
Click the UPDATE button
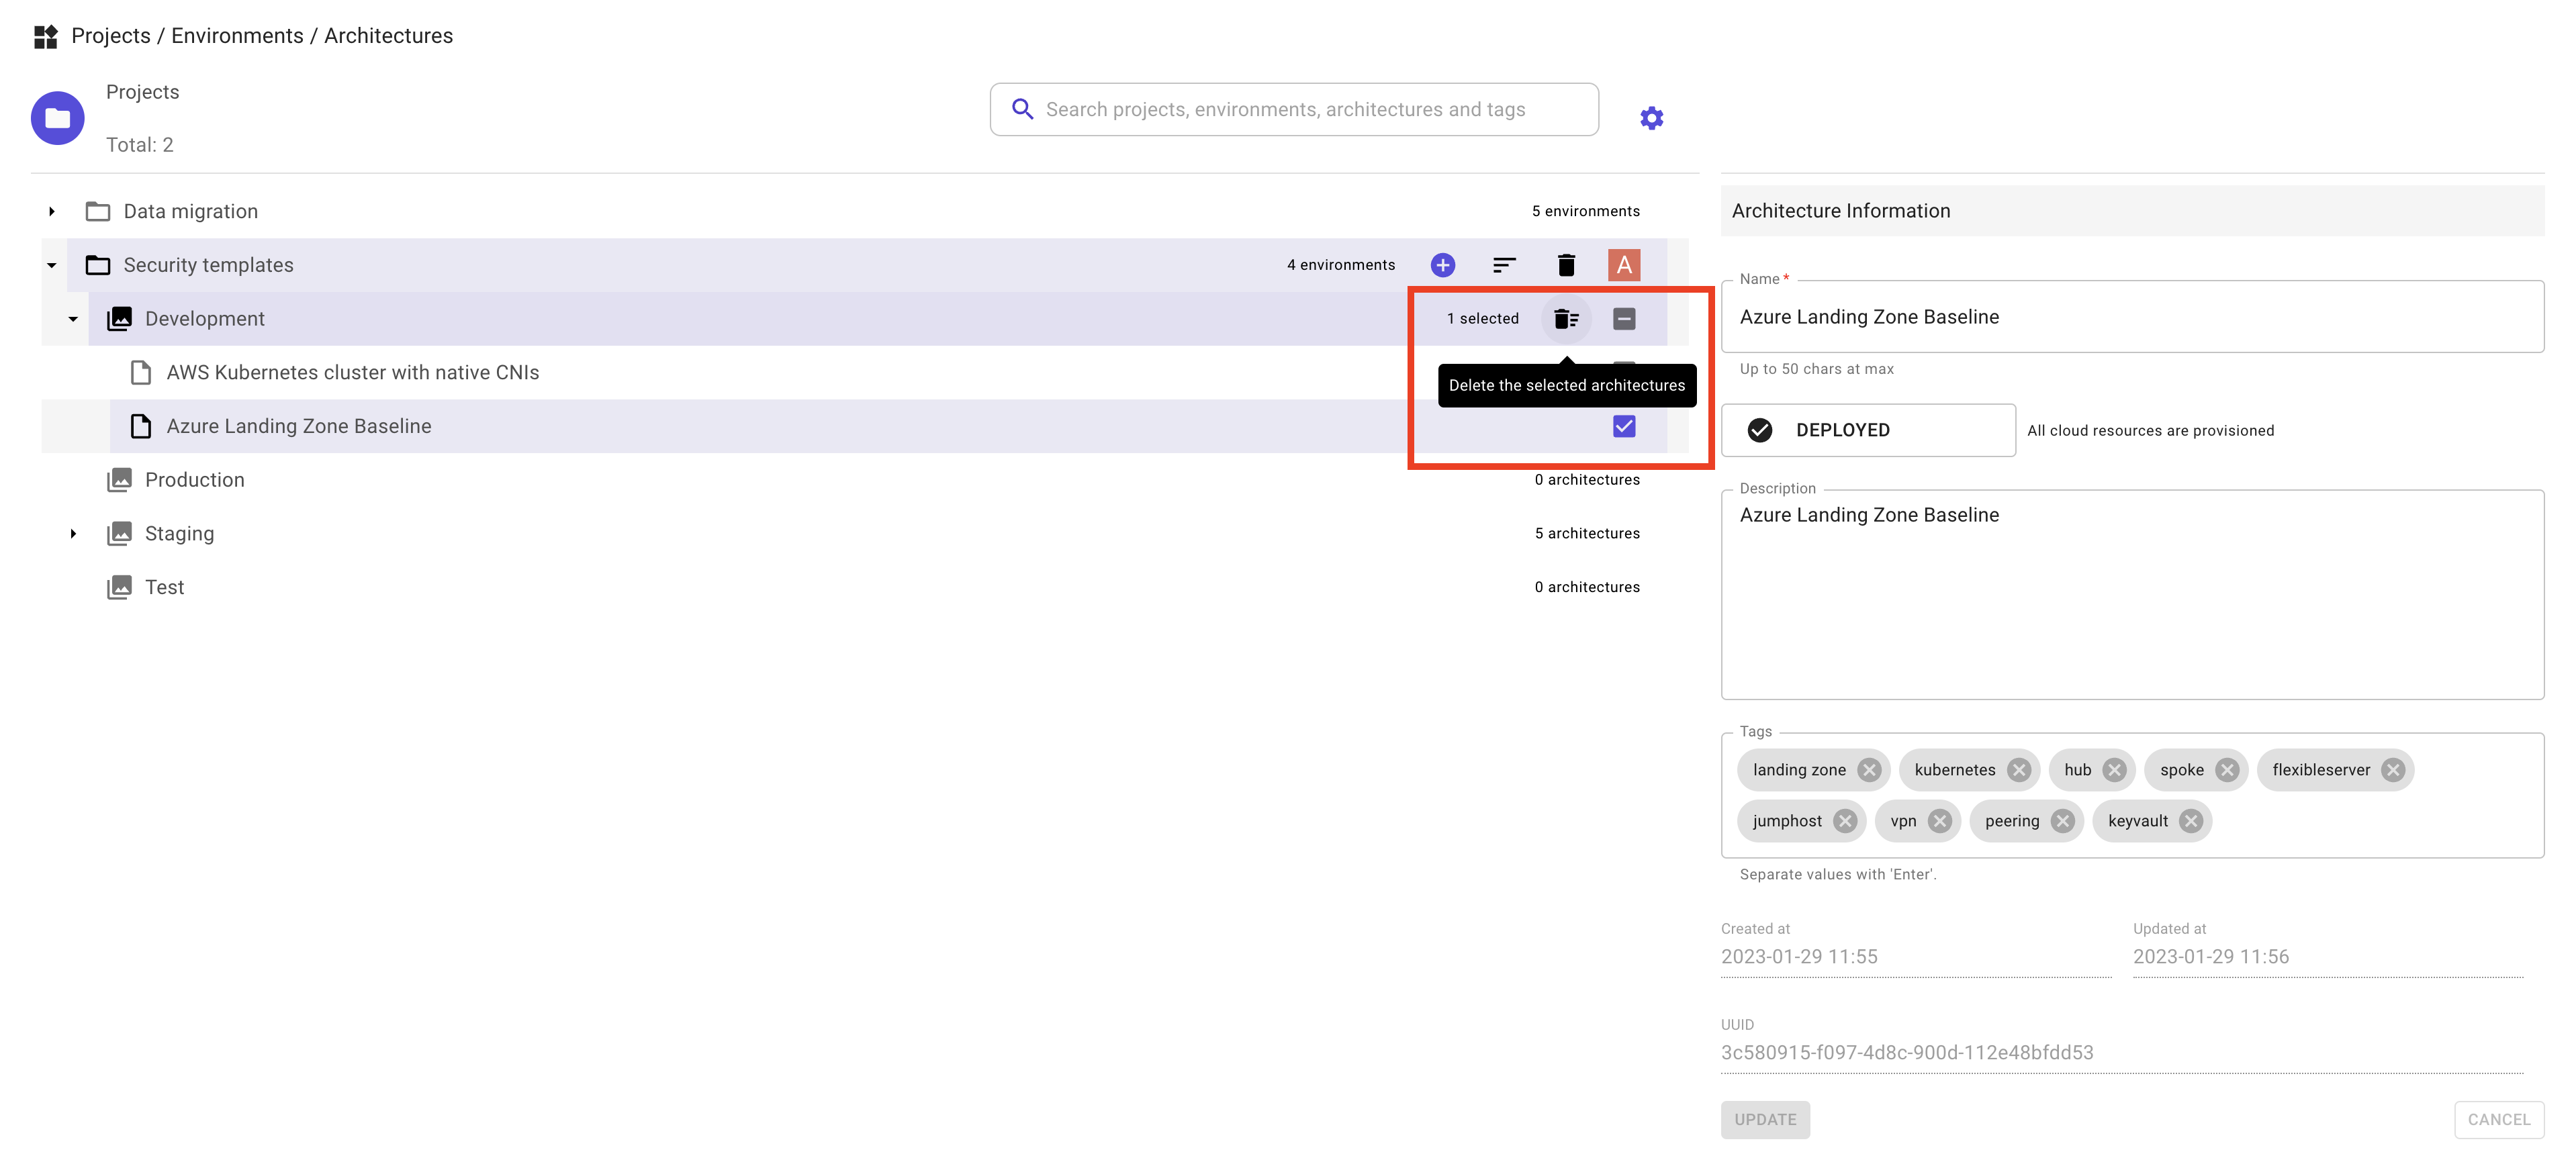click(1765, 1120)
